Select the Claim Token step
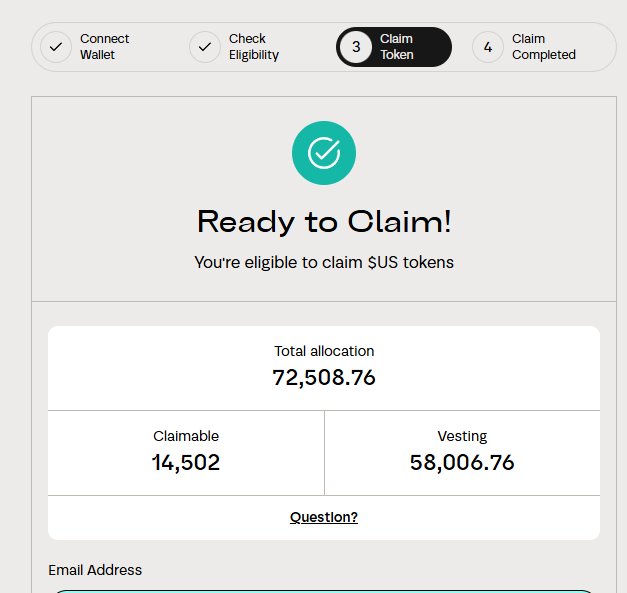The width and height of the screenshot is (627, 593). (397, 47)
